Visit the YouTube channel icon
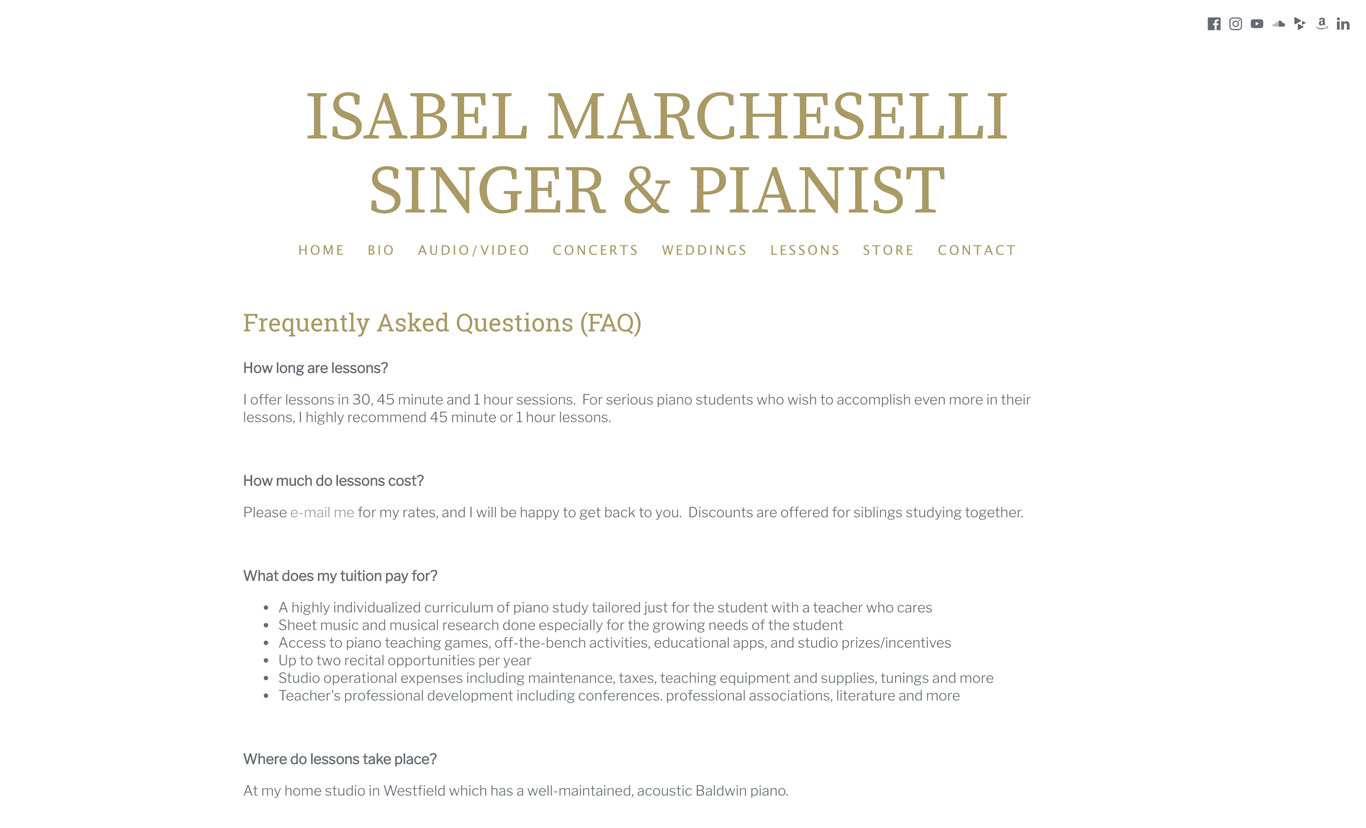 (x=1257, y=24)
